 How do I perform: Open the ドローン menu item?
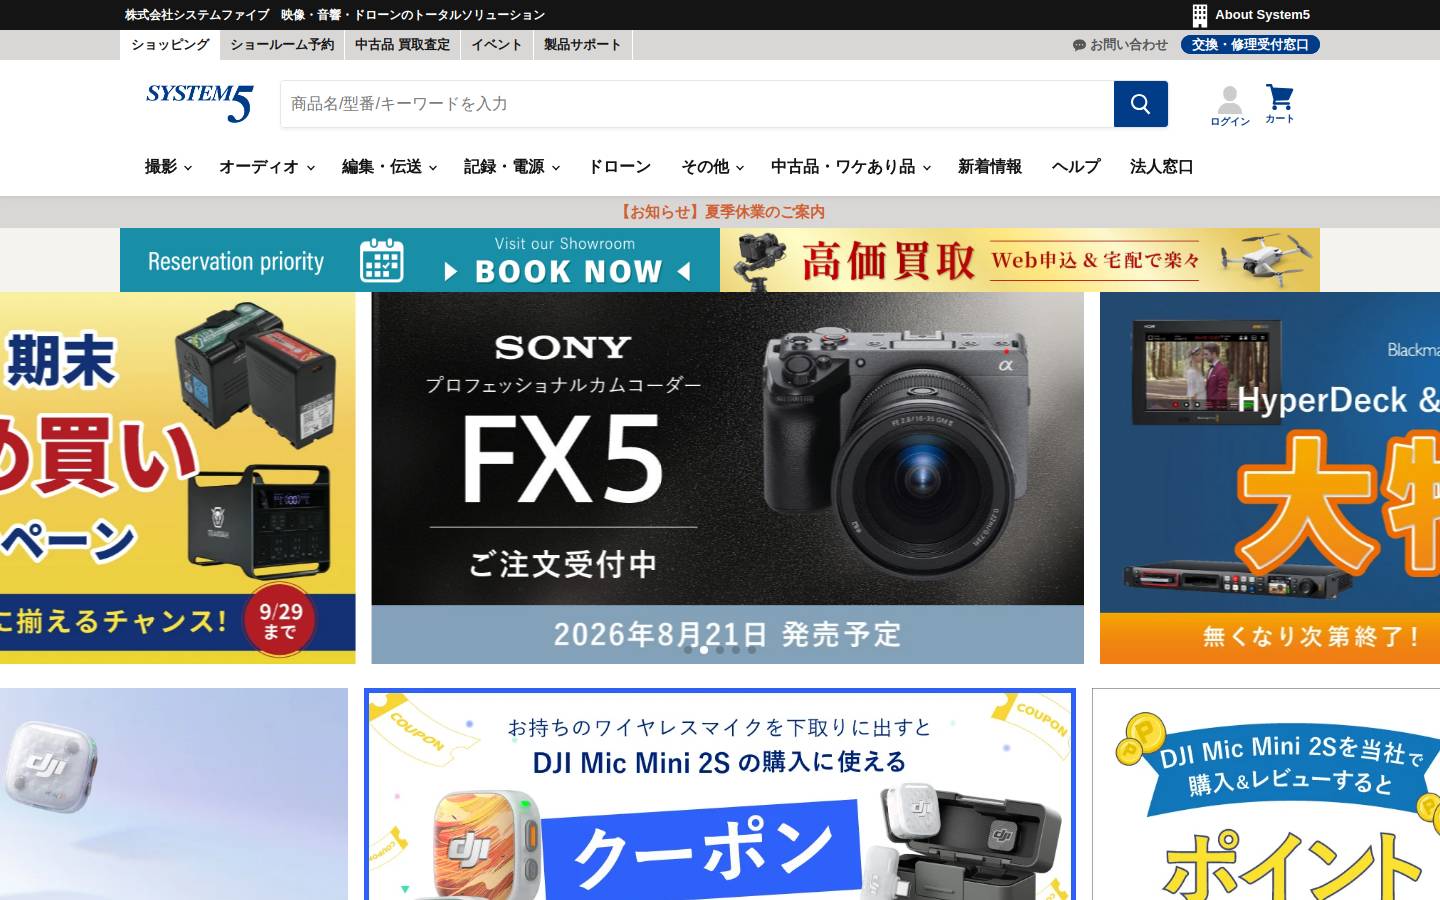pos(619,167)
